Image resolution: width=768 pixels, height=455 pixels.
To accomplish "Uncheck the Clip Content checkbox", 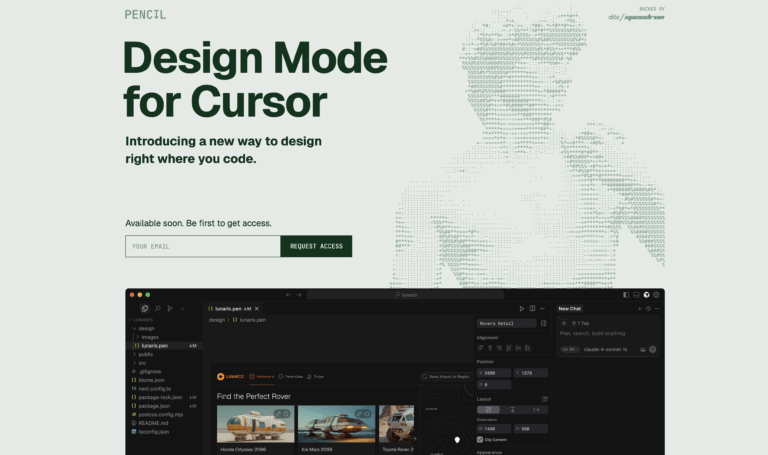I will (480, 440).
